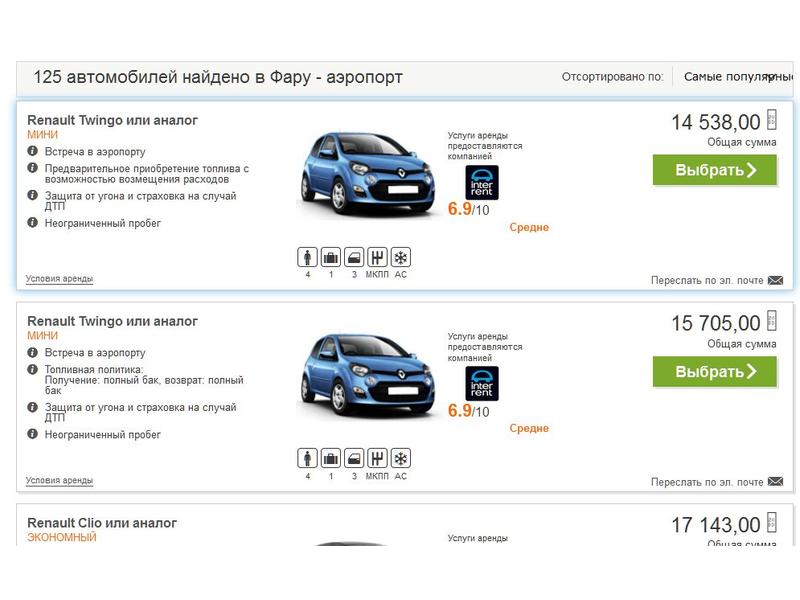Click the luggage icon in 14 538,00 offer

331,257
